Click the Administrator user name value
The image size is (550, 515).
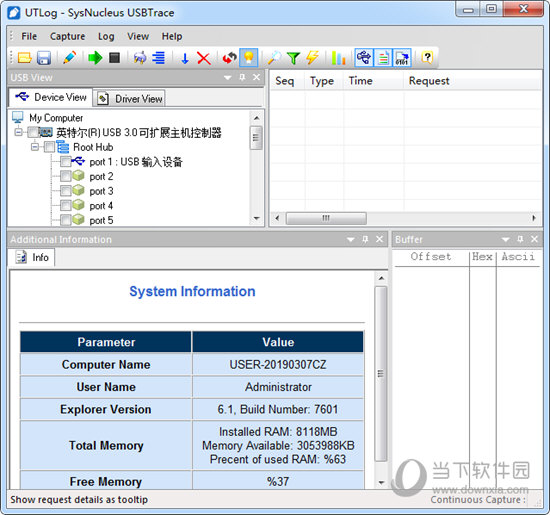point(278,387)
